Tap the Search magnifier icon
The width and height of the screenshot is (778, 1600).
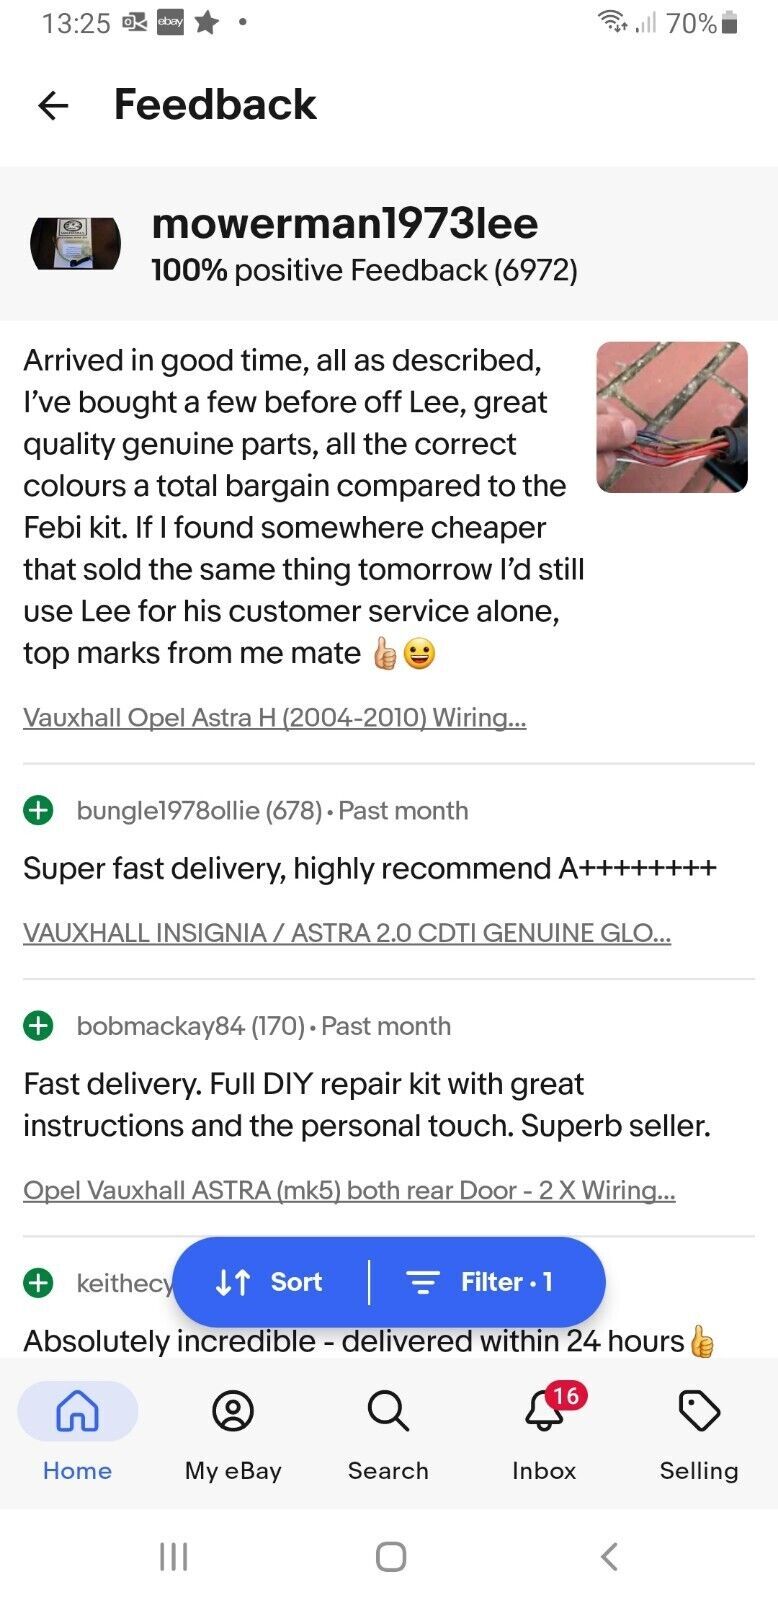(x=388, y=1411)
